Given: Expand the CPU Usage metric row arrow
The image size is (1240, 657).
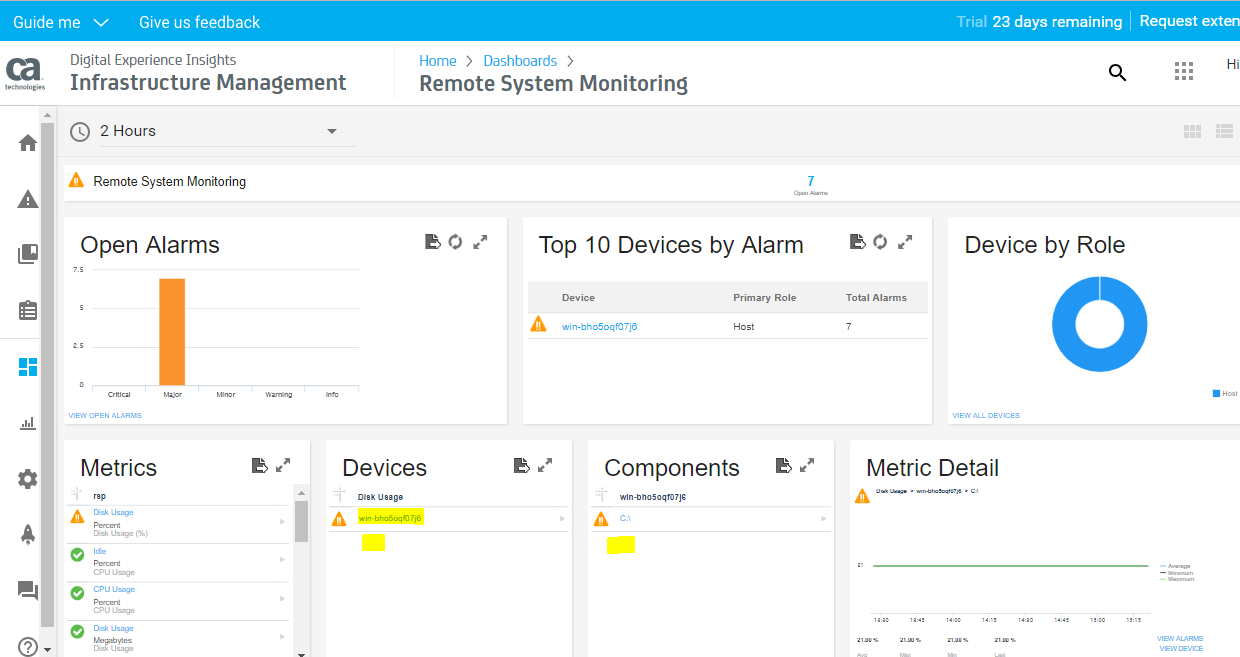Looking at the screenshot, I should pos(281,599).
